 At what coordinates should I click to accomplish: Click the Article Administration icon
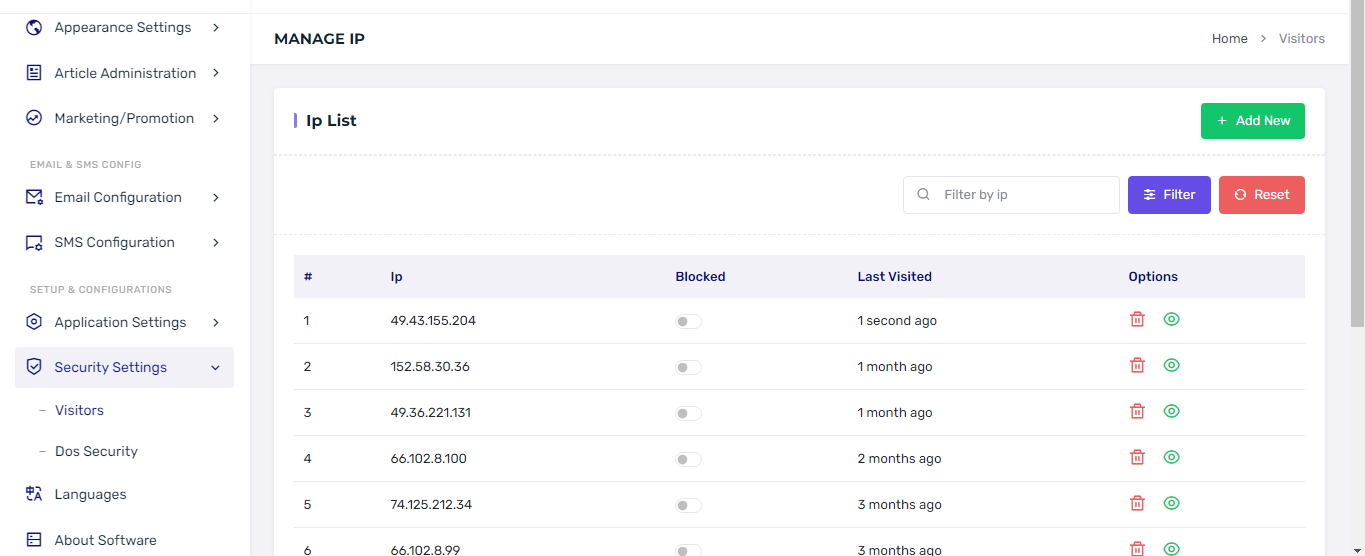click(34, 73)
